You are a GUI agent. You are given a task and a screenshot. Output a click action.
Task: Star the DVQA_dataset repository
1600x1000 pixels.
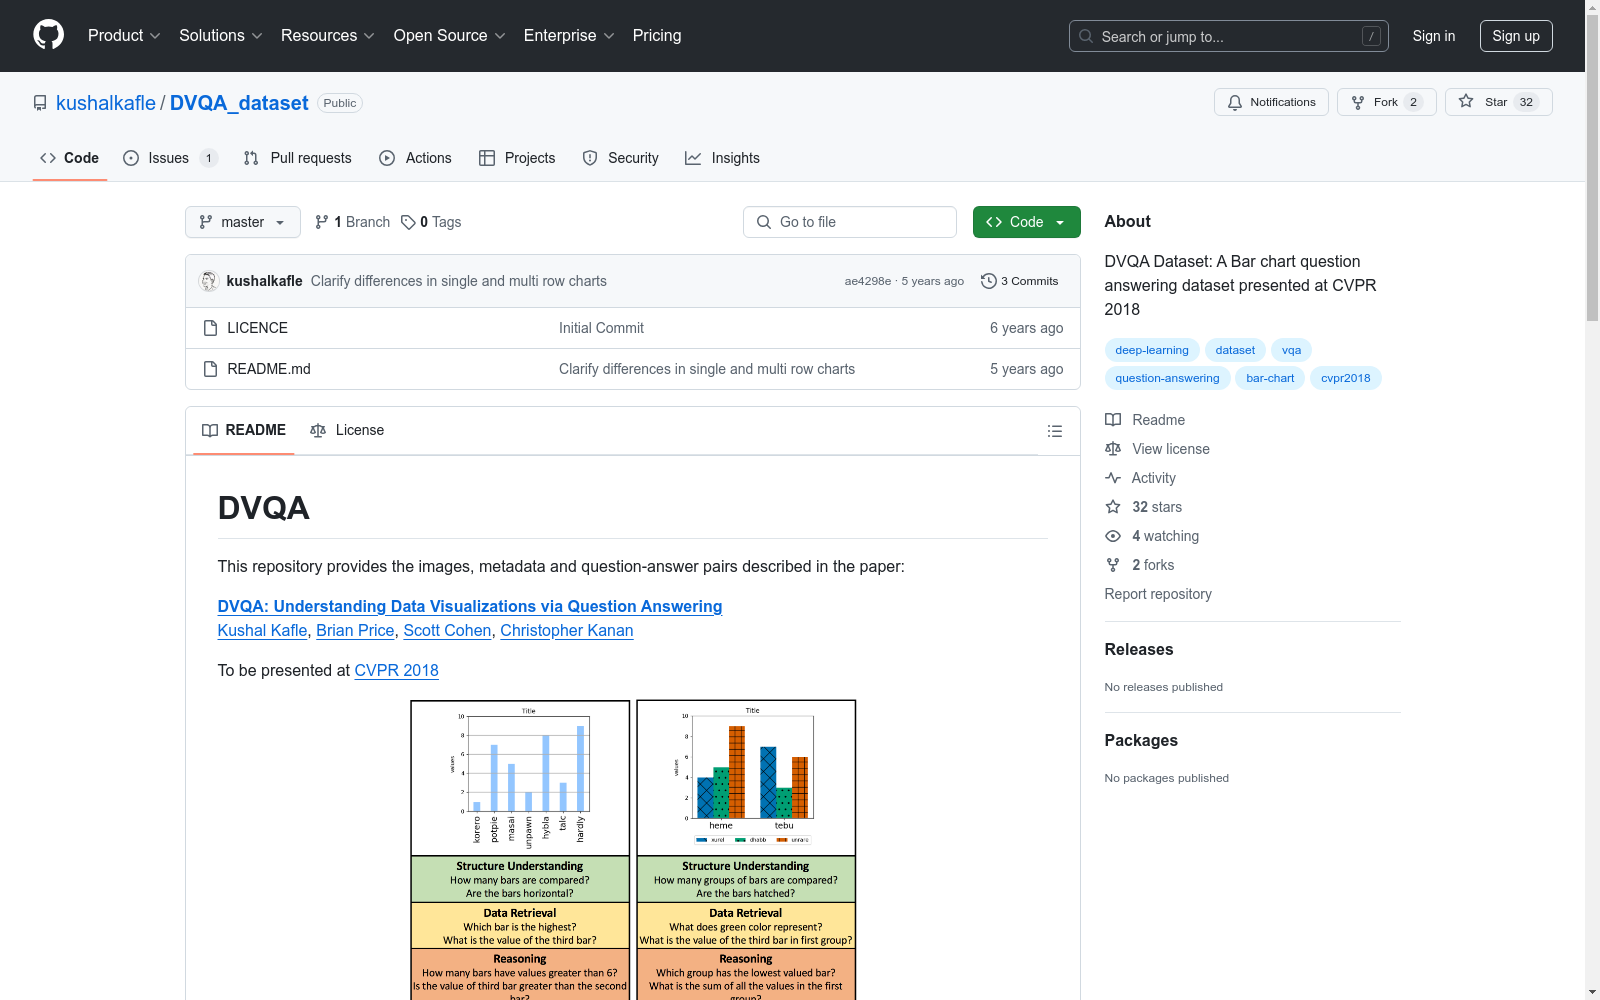(x=1497, y=102)
